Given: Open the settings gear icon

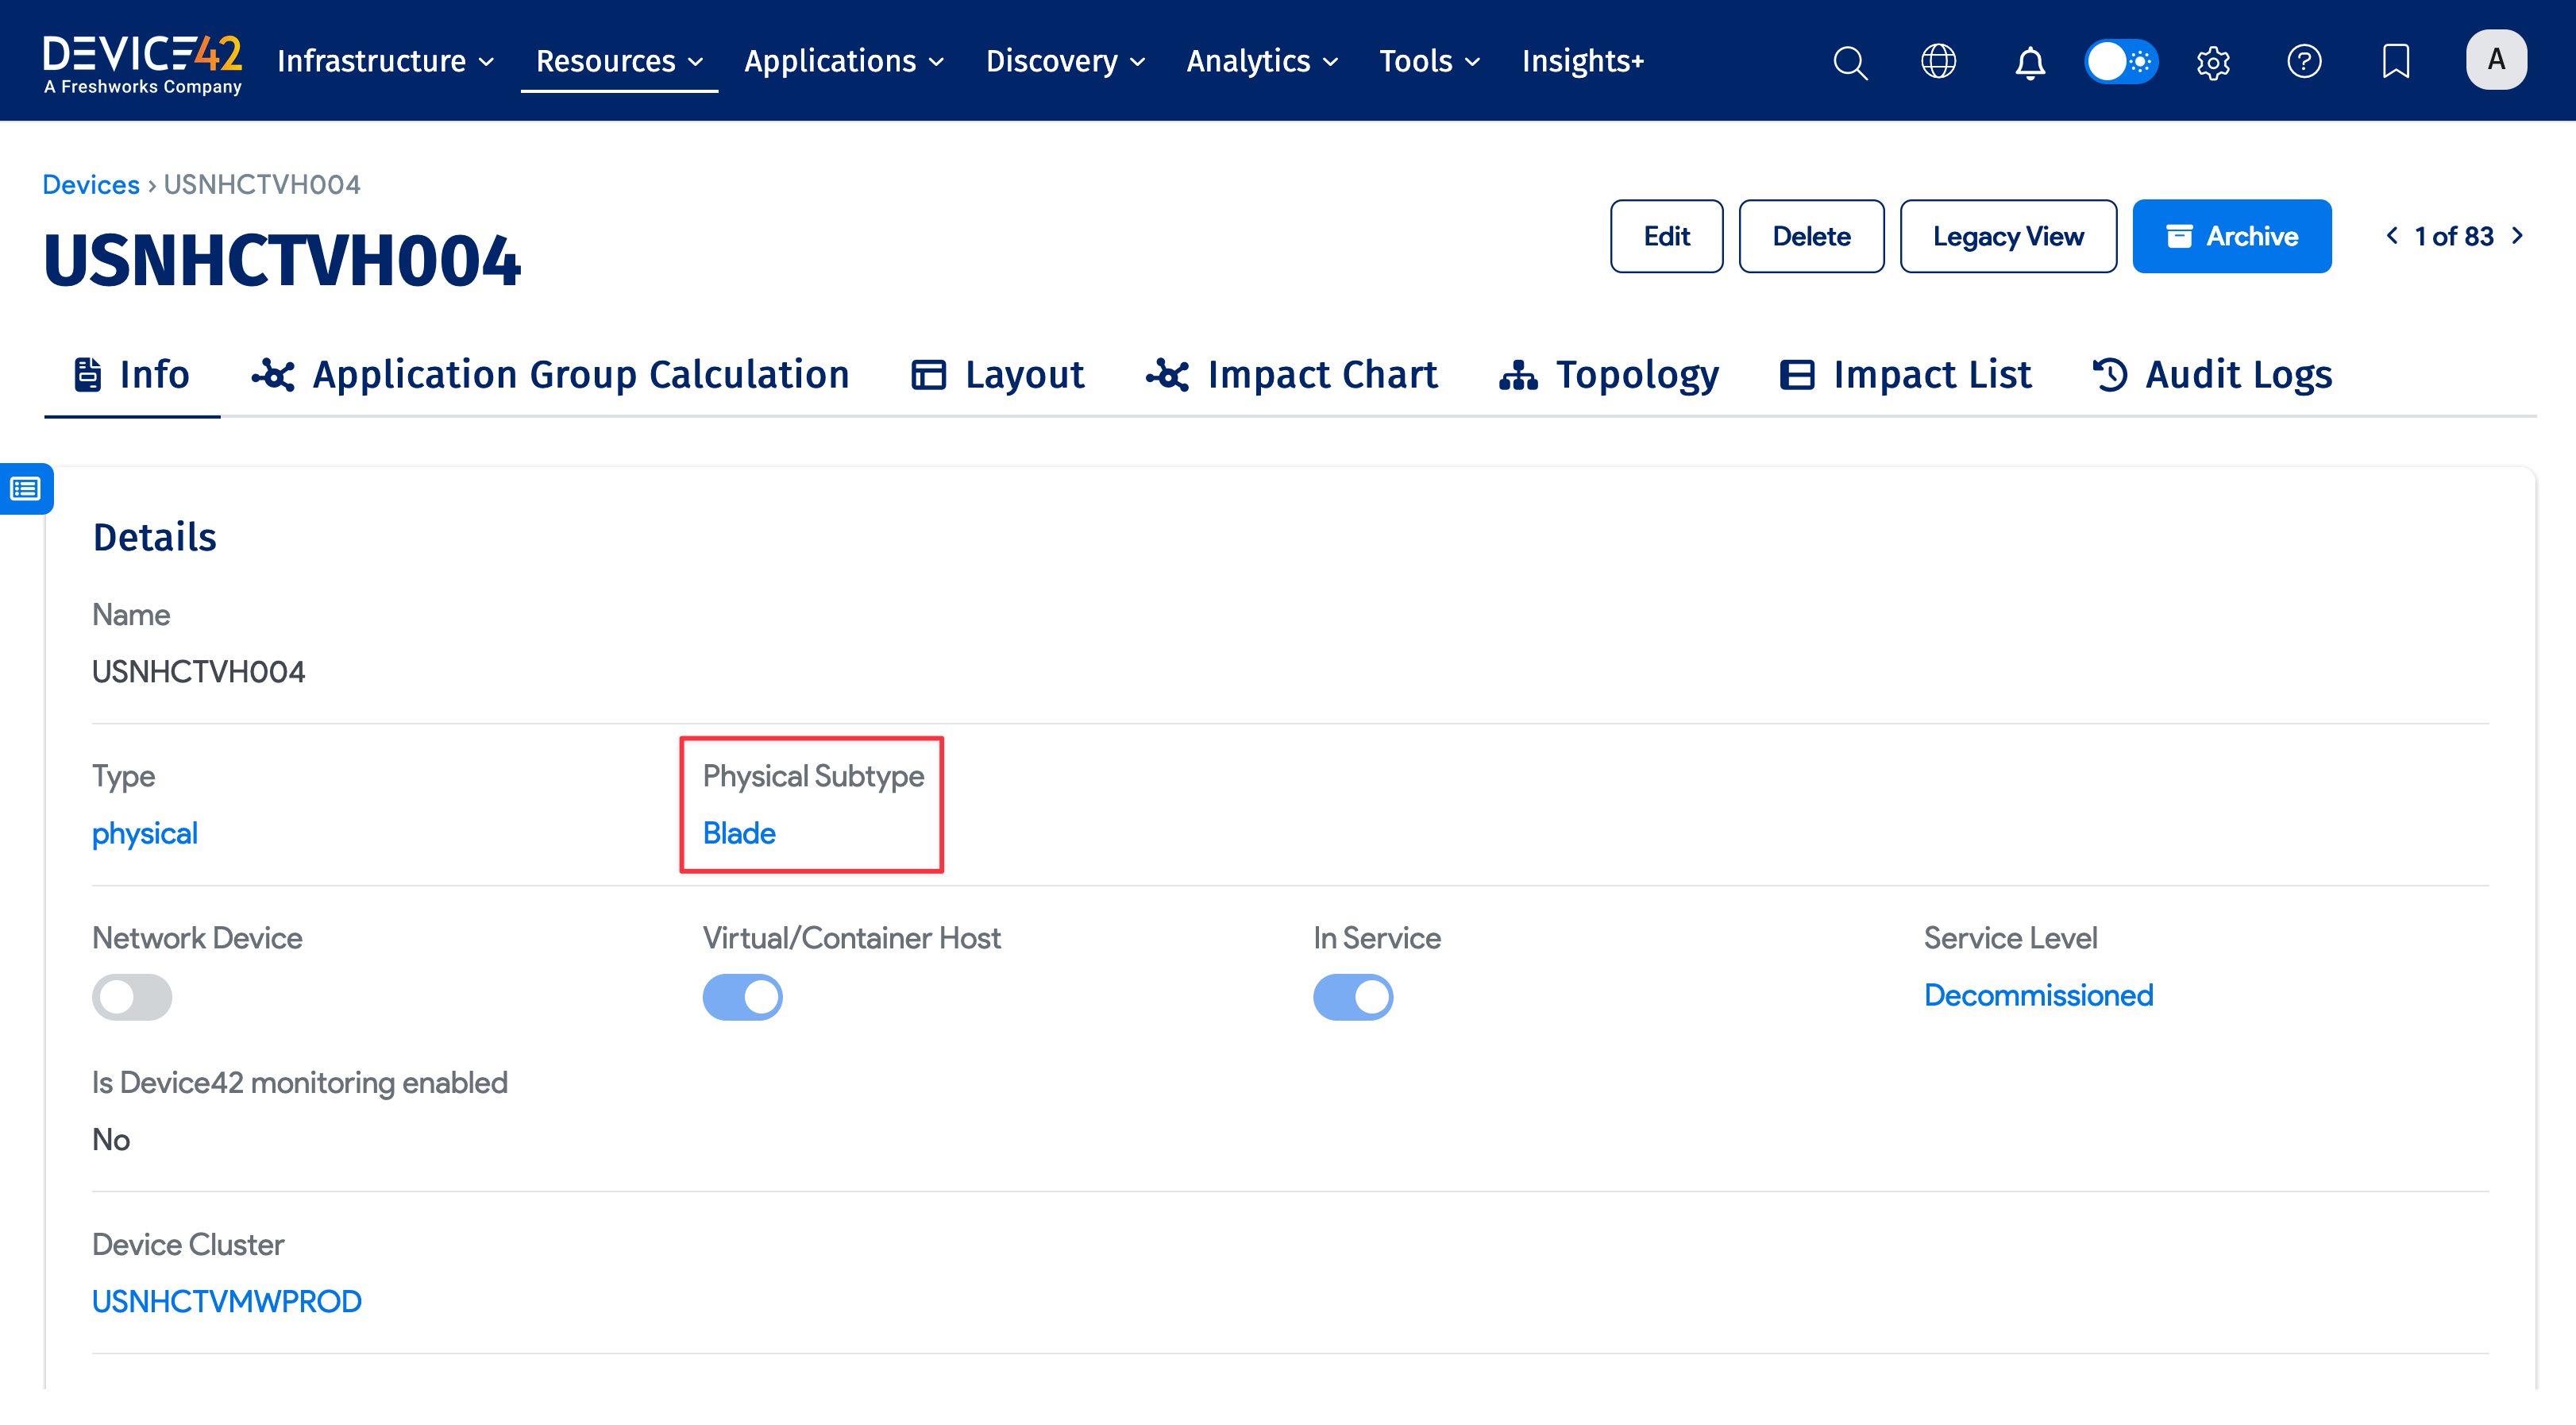Looking at the screenshot, I should [x=2213, y=62].
